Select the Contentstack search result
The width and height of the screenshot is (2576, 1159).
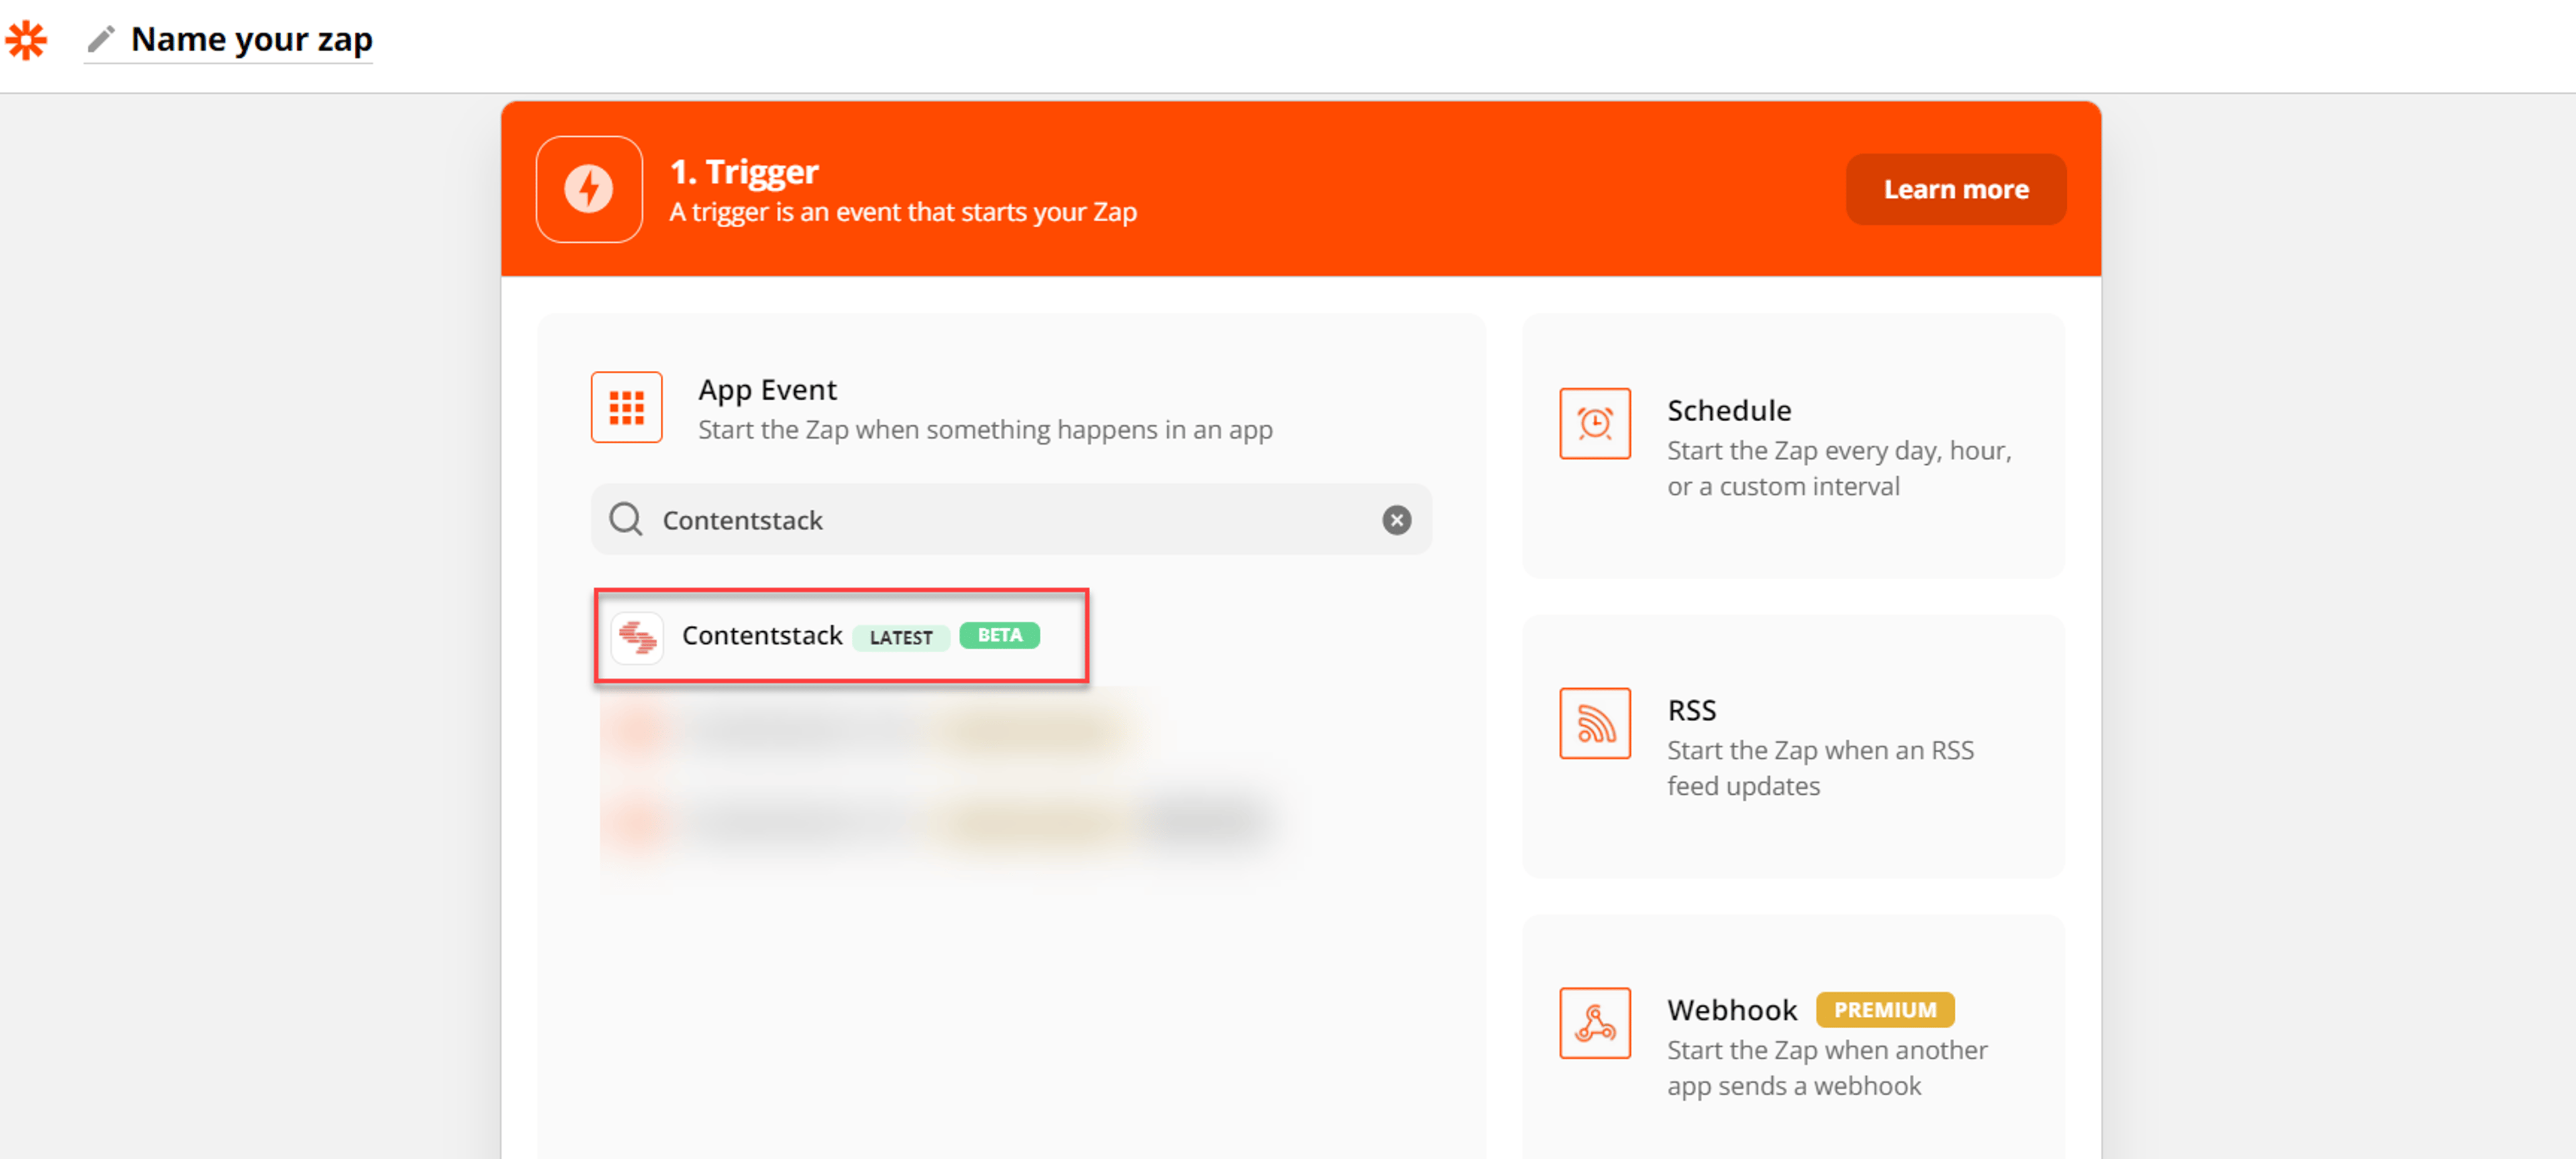pos(841,636)
